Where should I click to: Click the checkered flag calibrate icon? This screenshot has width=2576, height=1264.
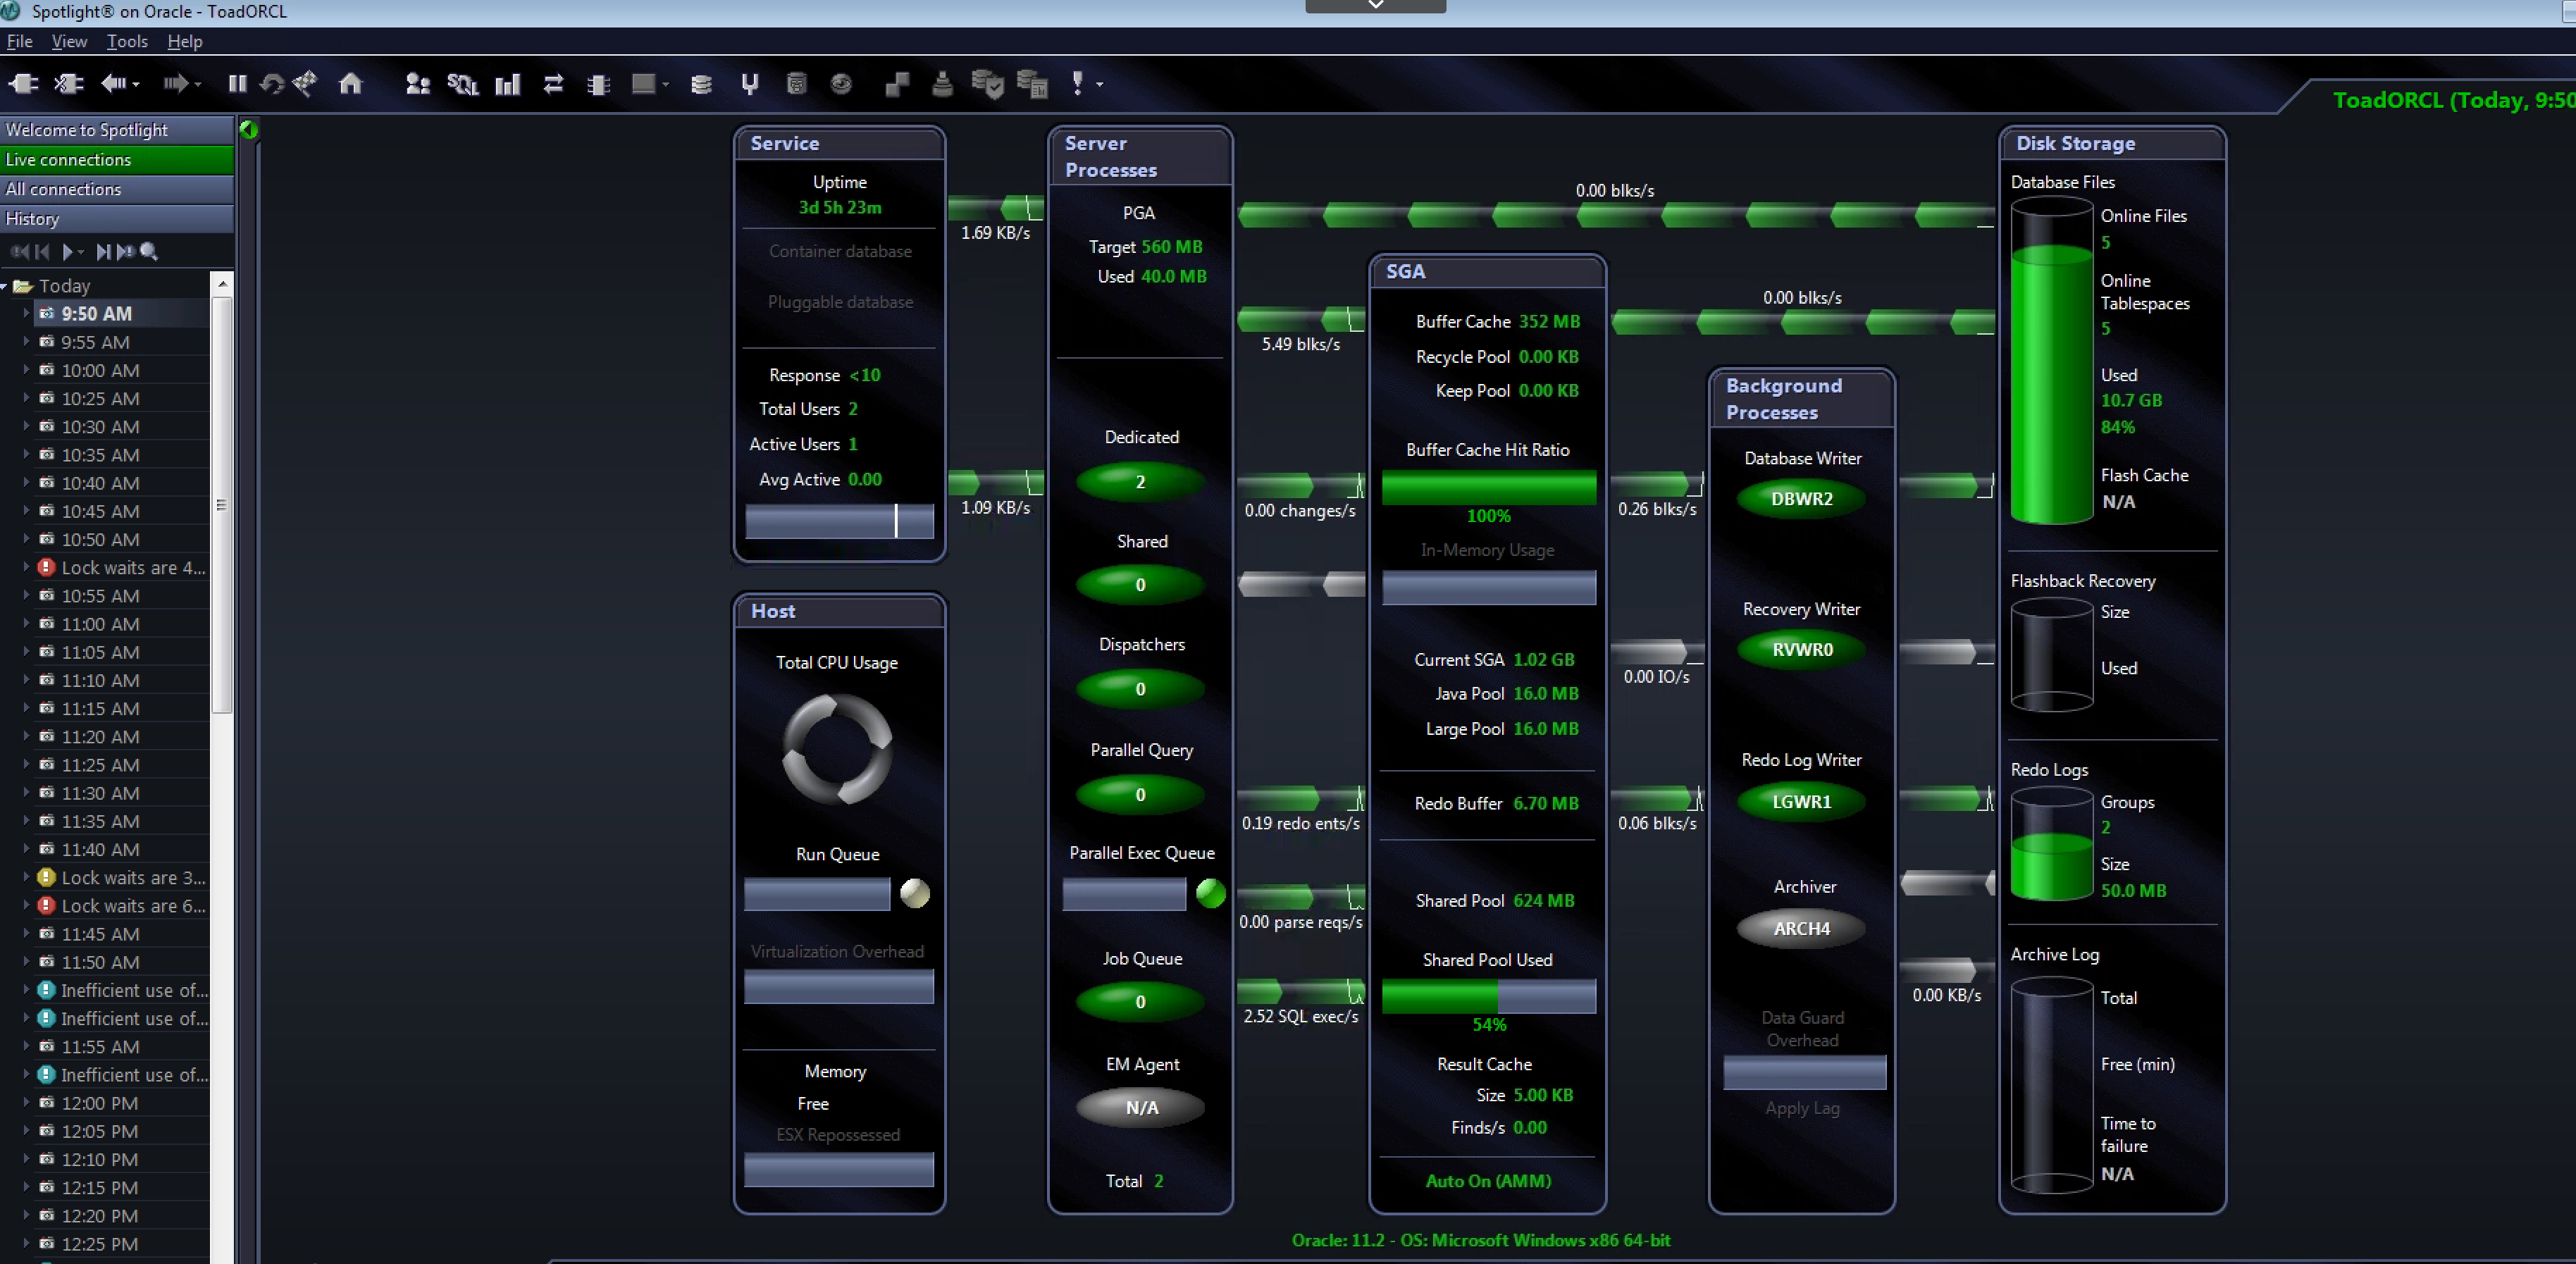(305, 83)
